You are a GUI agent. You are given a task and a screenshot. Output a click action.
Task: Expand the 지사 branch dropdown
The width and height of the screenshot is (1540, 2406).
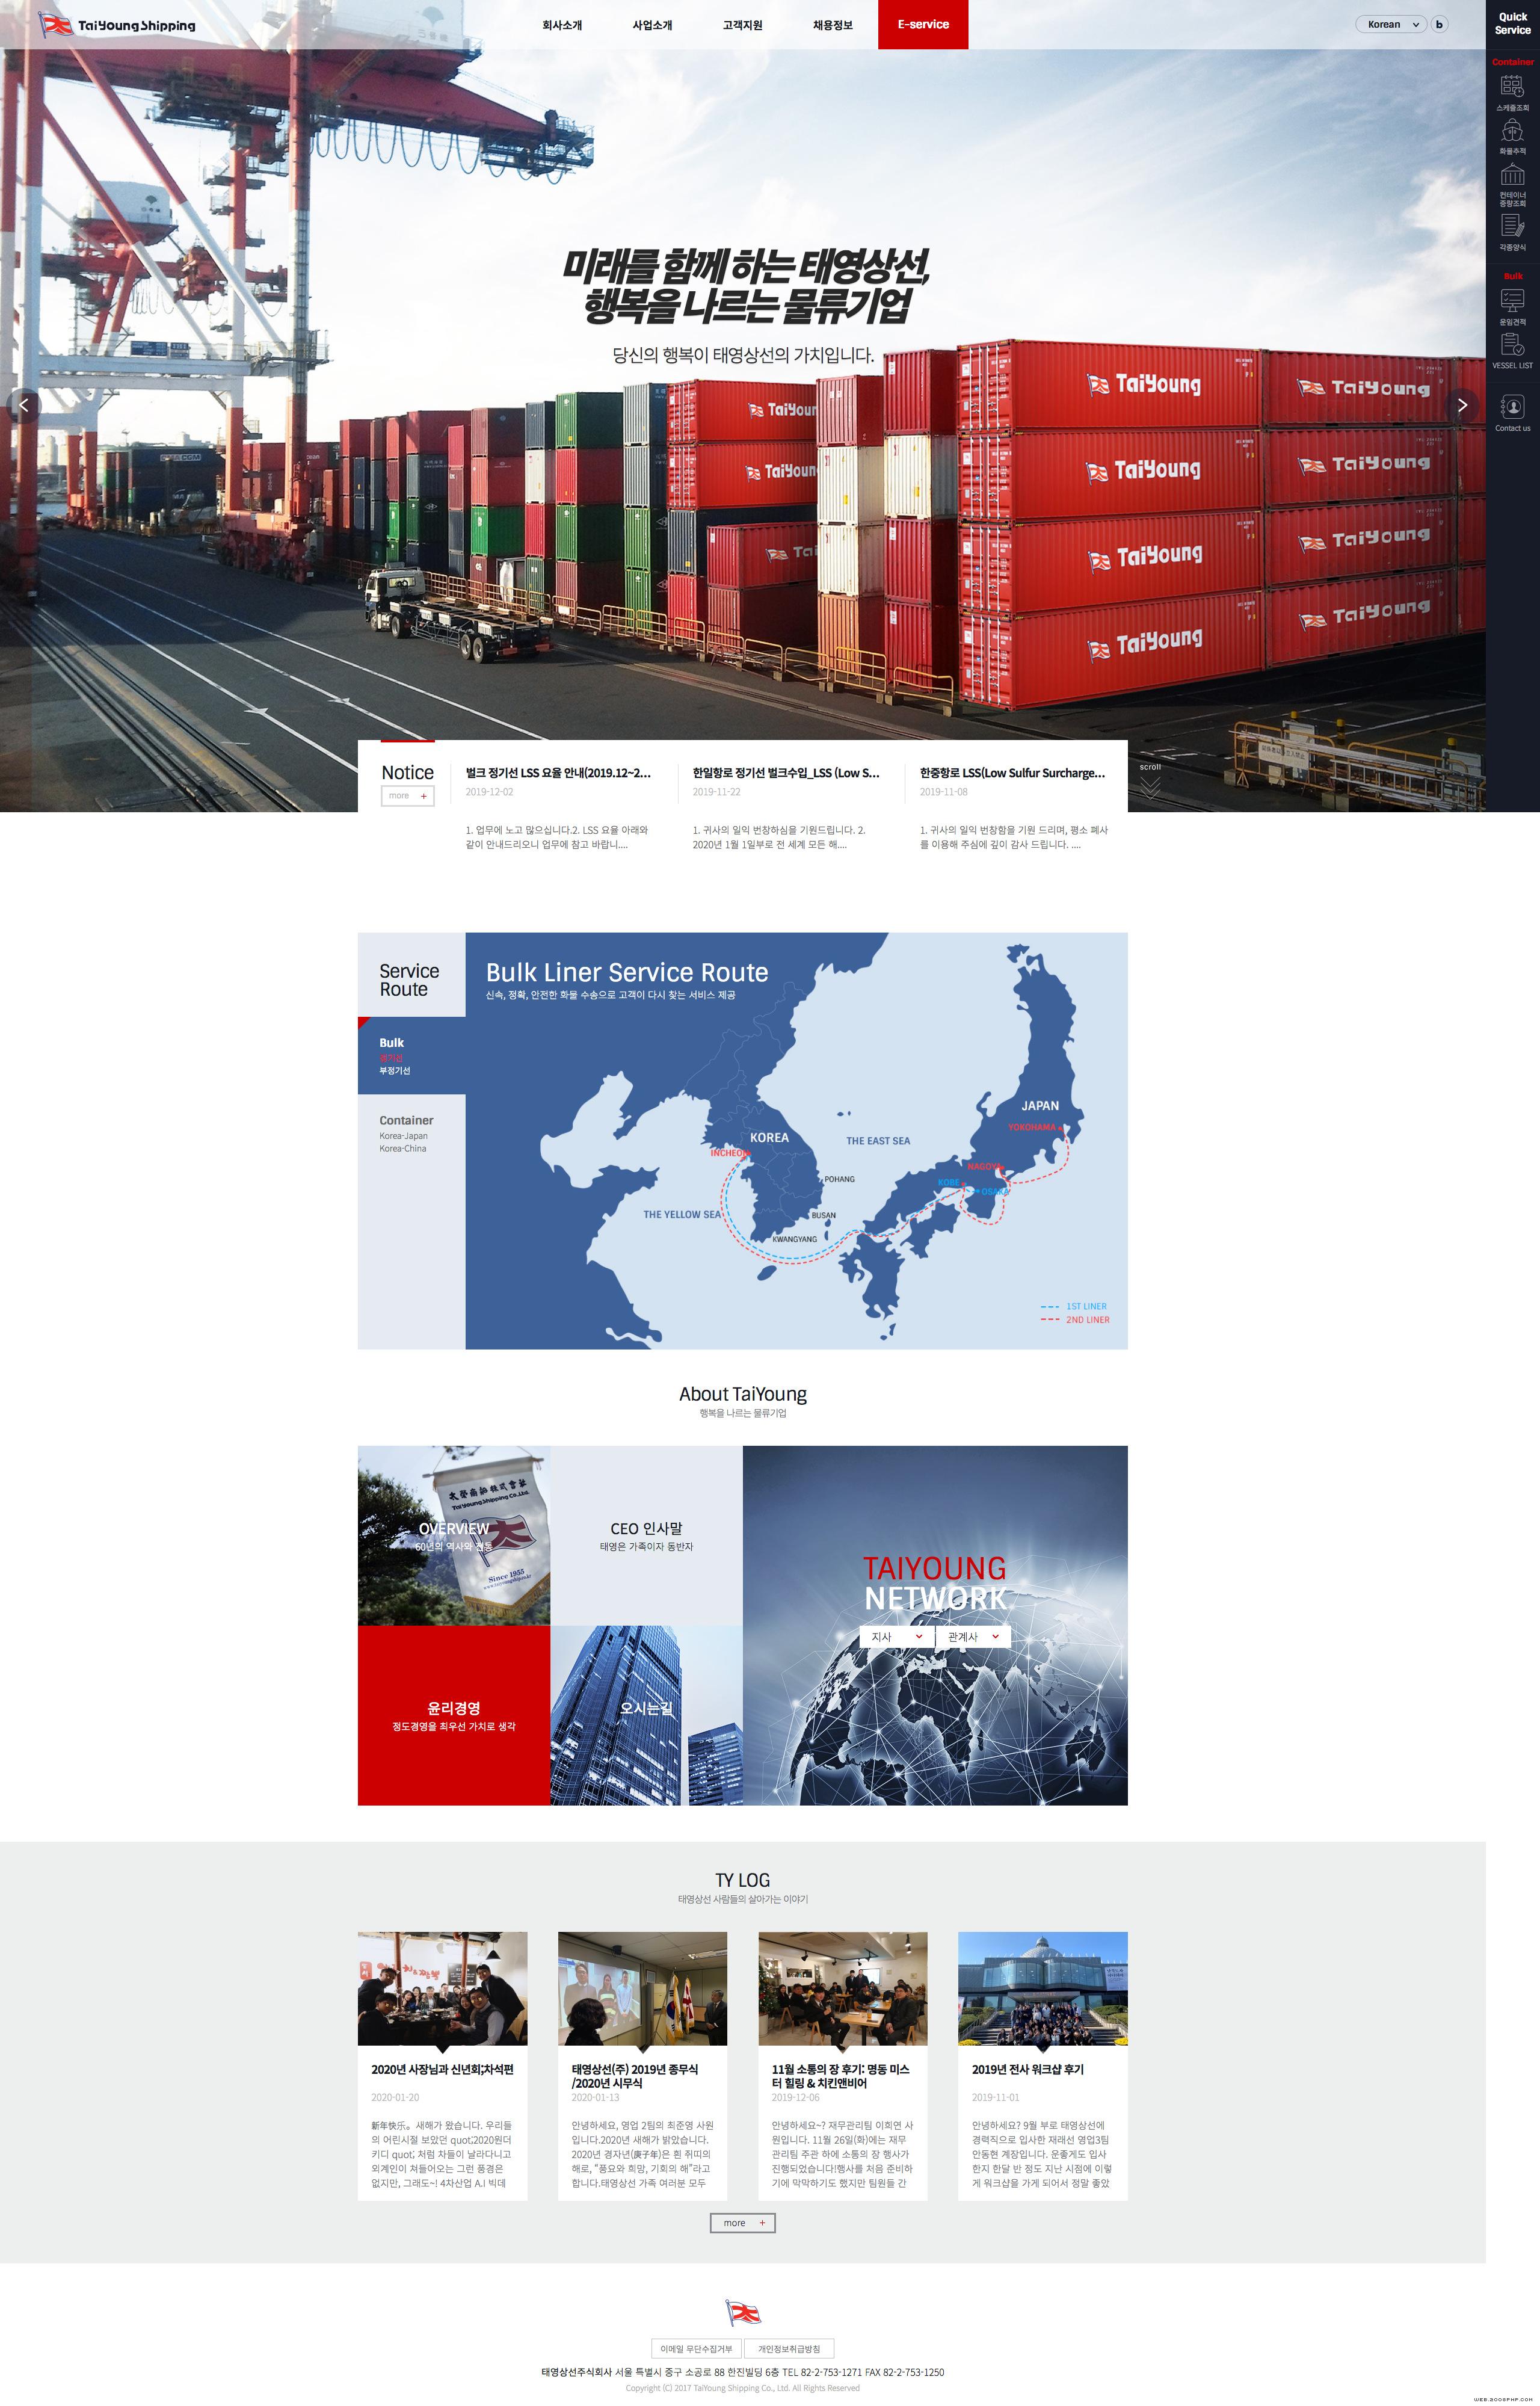897,1637
